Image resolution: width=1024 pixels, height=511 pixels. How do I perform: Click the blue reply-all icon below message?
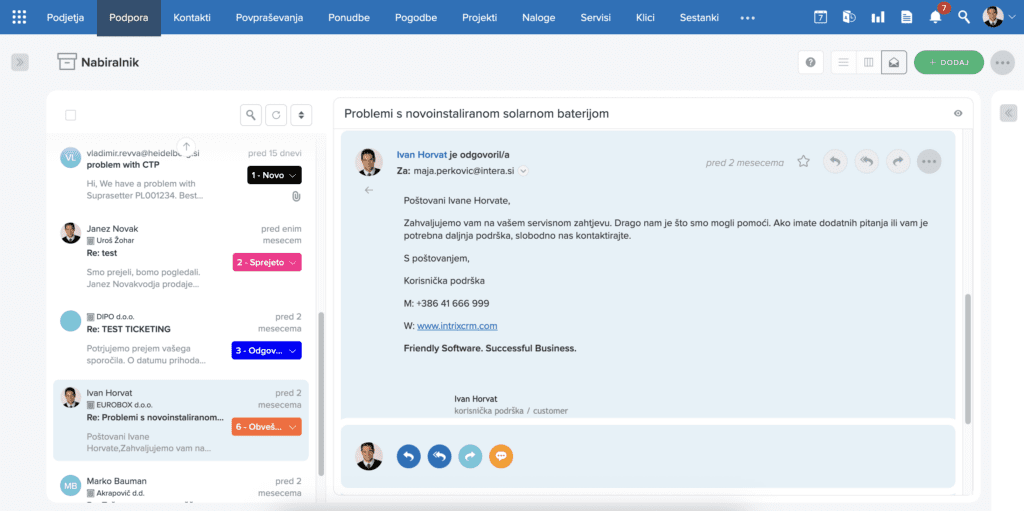click(439, 456)
